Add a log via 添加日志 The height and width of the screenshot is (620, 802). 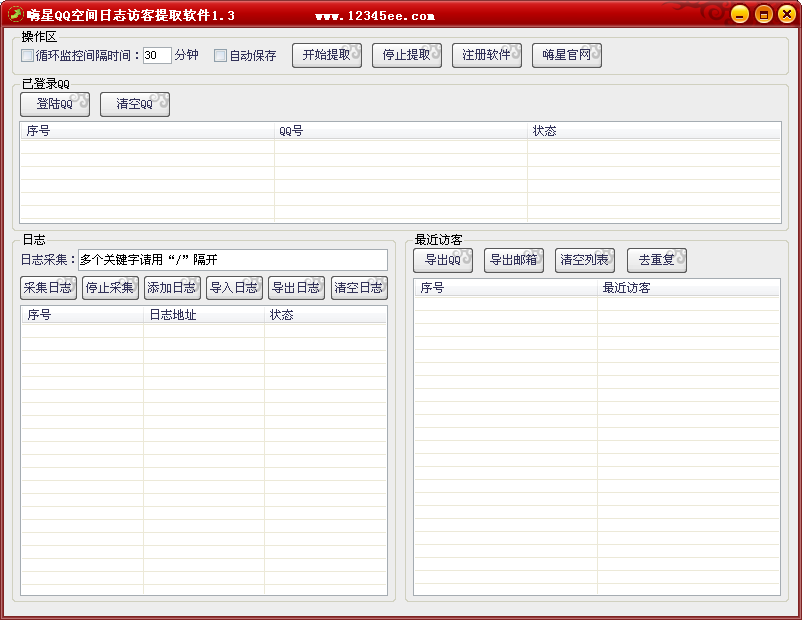172,288
